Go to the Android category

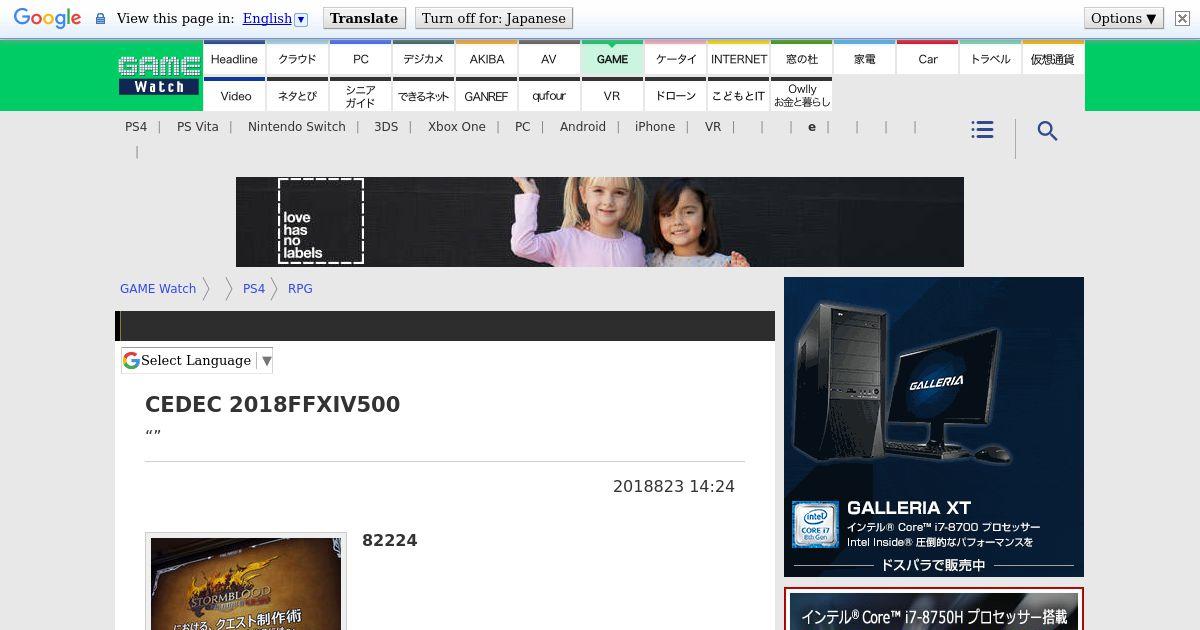point(583,126)
